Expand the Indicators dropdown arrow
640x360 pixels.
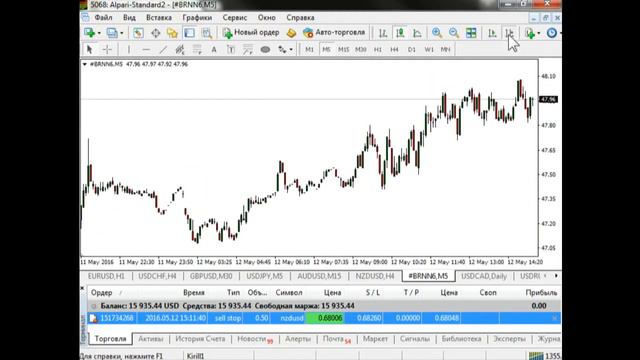[539, 33]
